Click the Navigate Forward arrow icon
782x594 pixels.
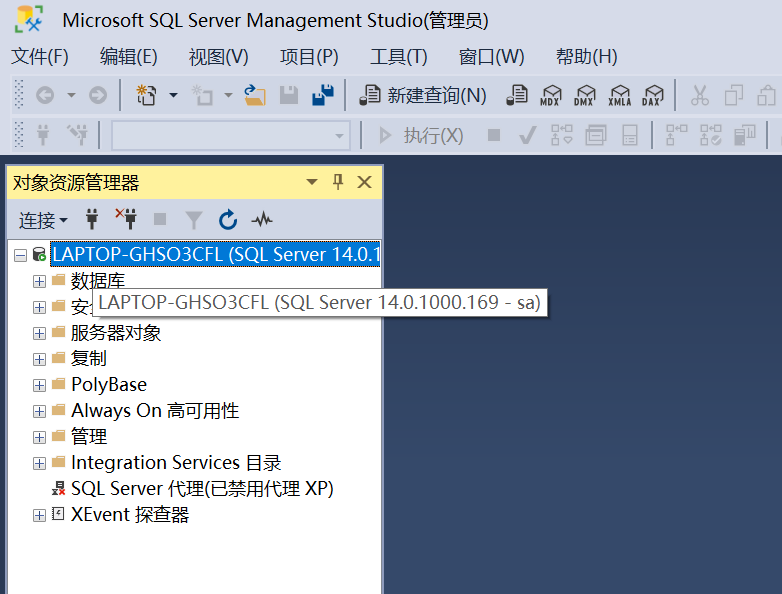[98, 95]
